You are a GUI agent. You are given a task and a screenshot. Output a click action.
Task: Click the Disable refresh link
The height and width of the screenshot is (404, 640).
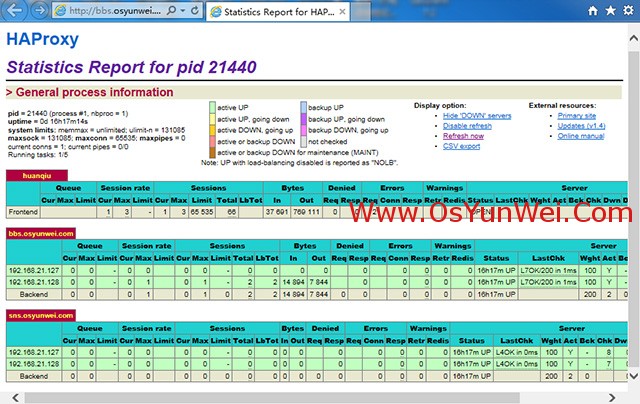pos(467,126)
